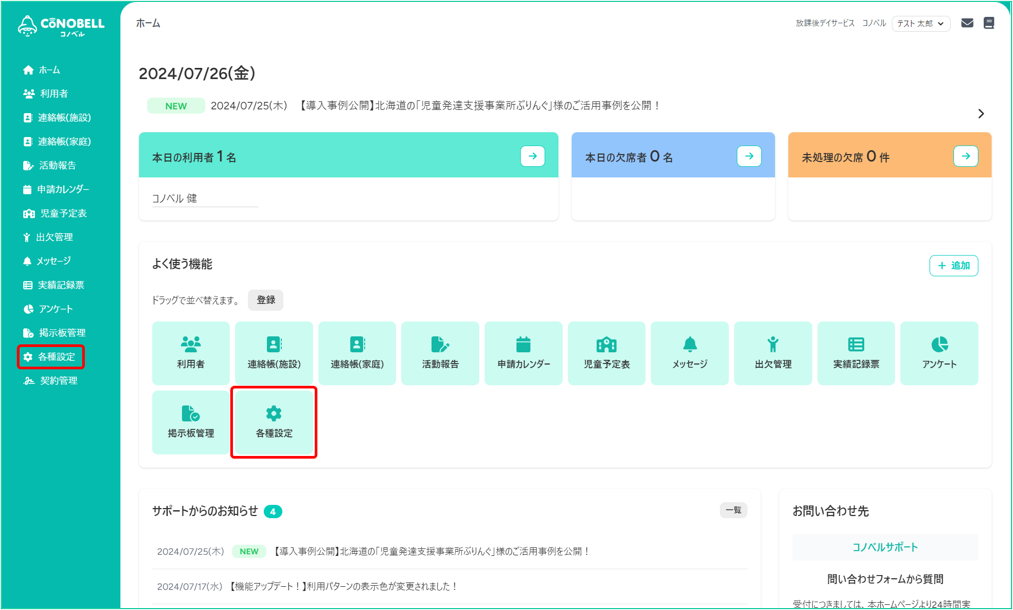The width and height of the screenshot is (1013, 610).
Task: Open the 連絡帳(家庭) tile in よく使う機能
Action: pyautogui.click(x=357, y=353)
